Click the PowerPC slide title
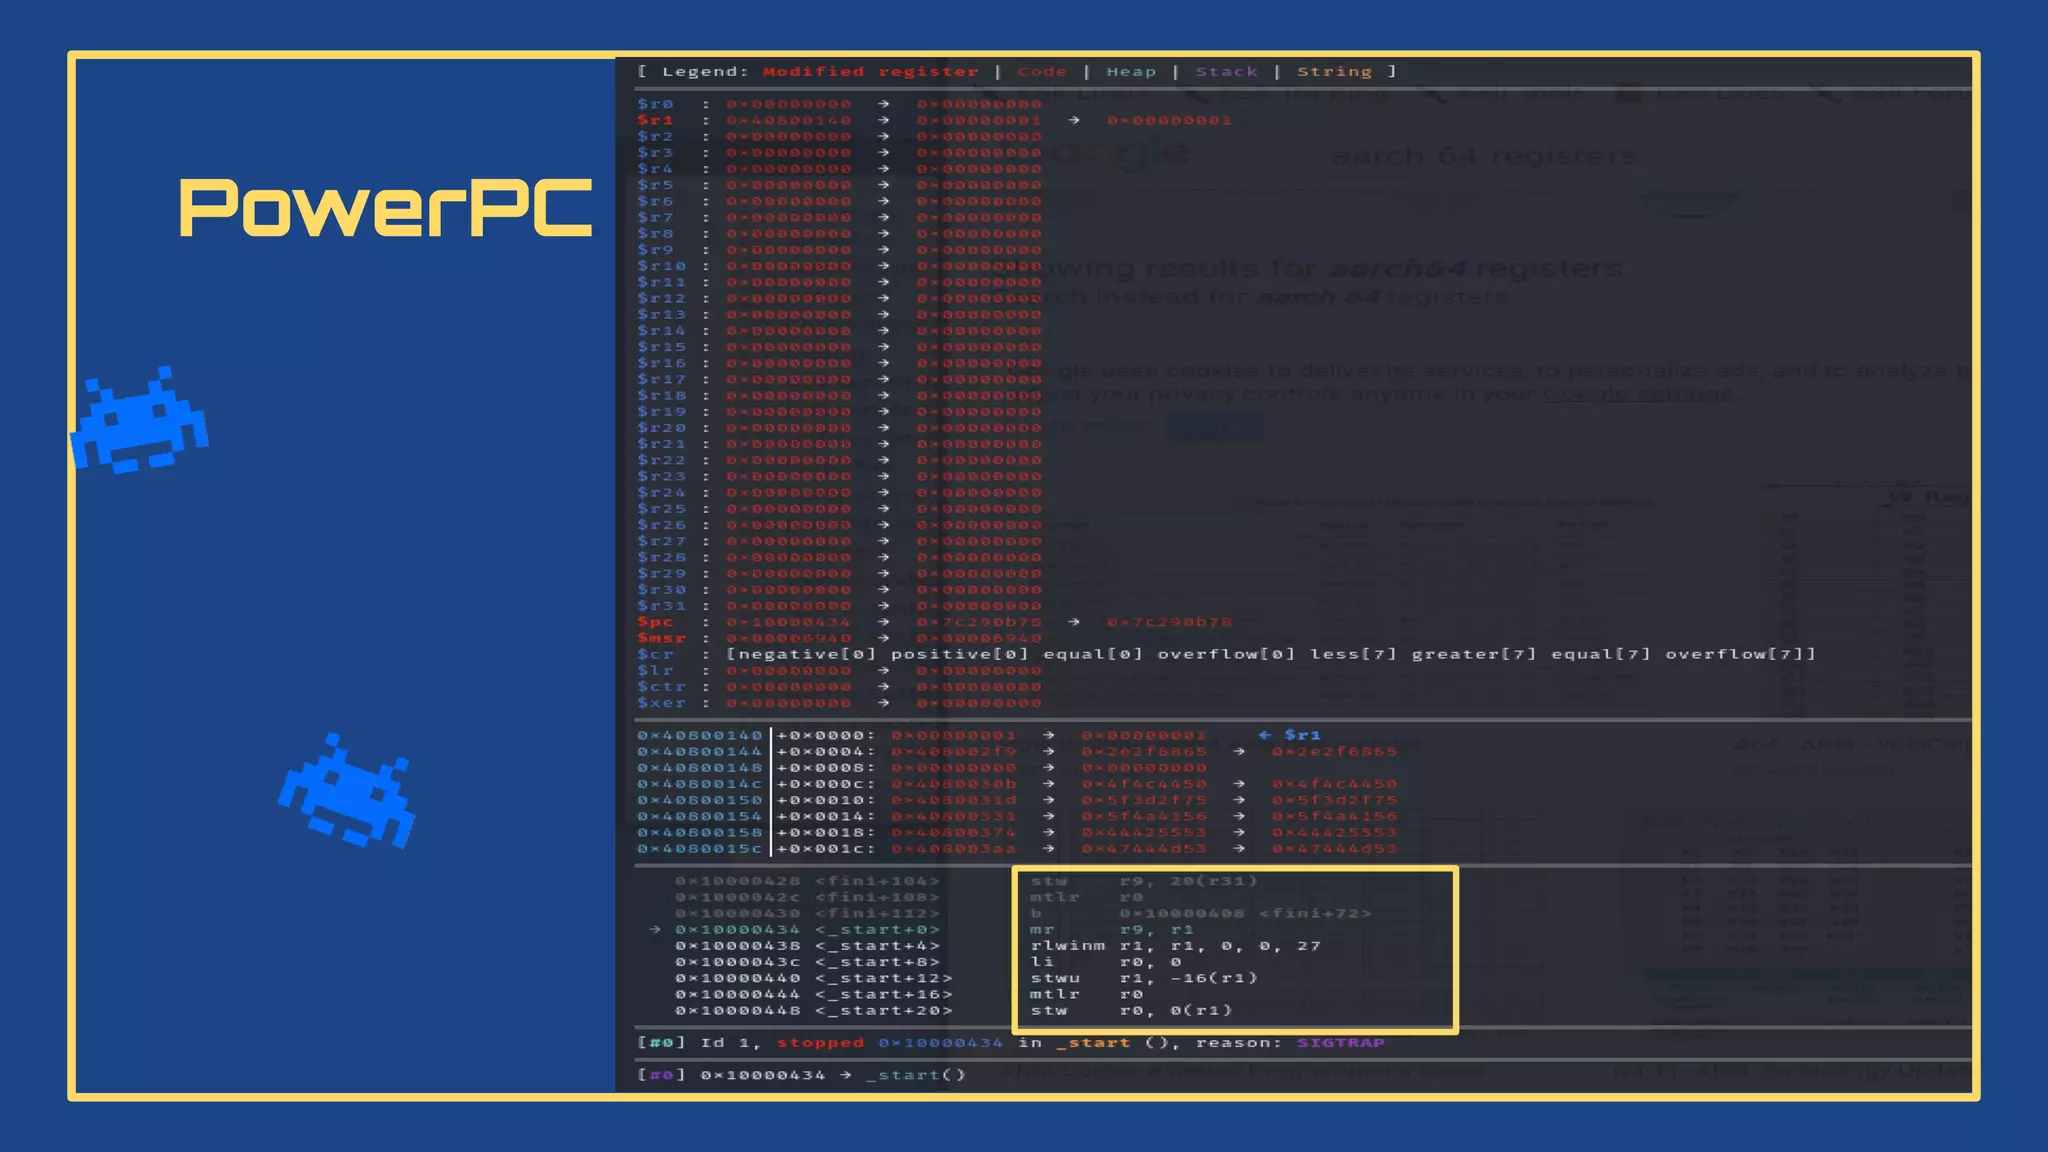2048x1152 pixels. pyautogui.click(x=385, y=209)
